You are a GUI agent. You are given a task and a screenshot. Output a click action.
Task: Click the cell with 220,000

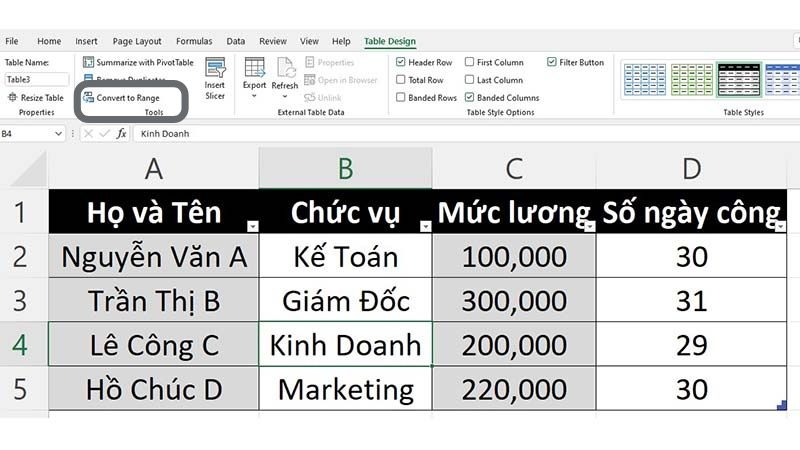coord(514,389)
